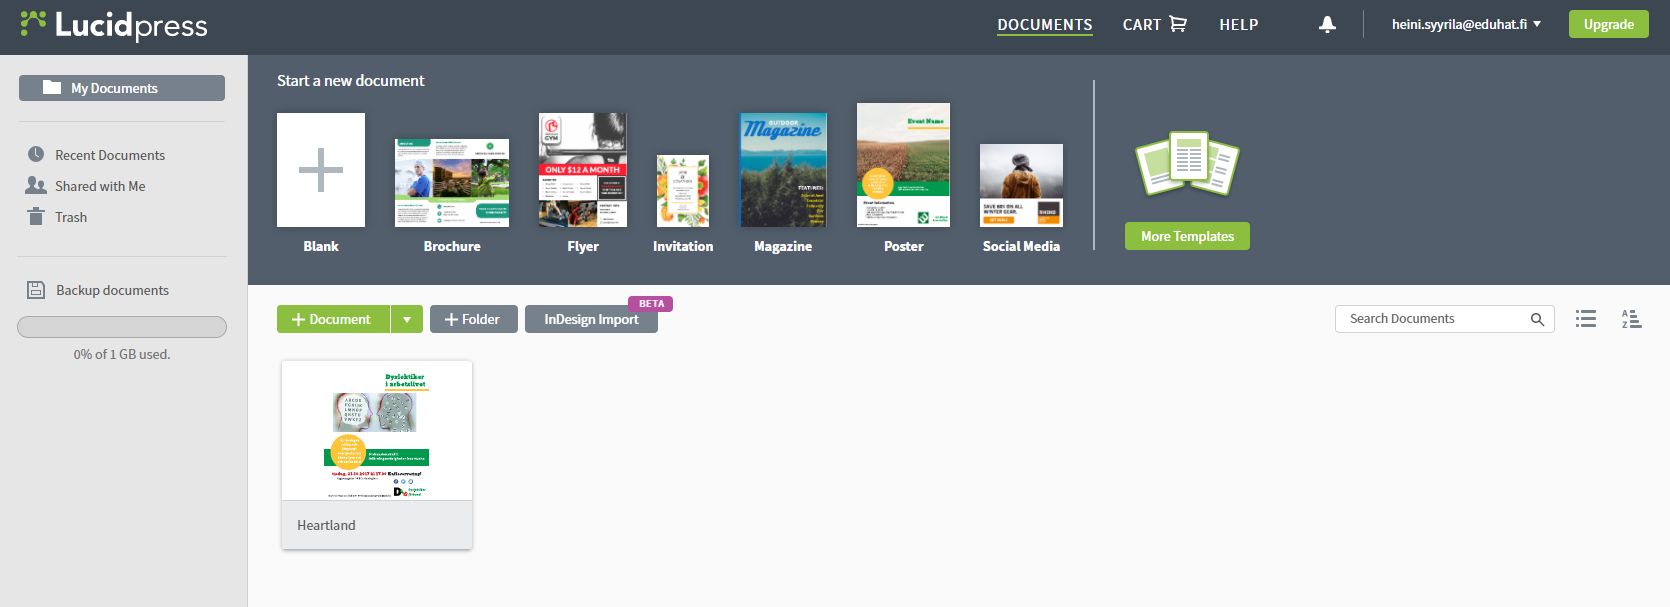
Task: Click the storage usage progress bar
Action: [x=122, y=327]
